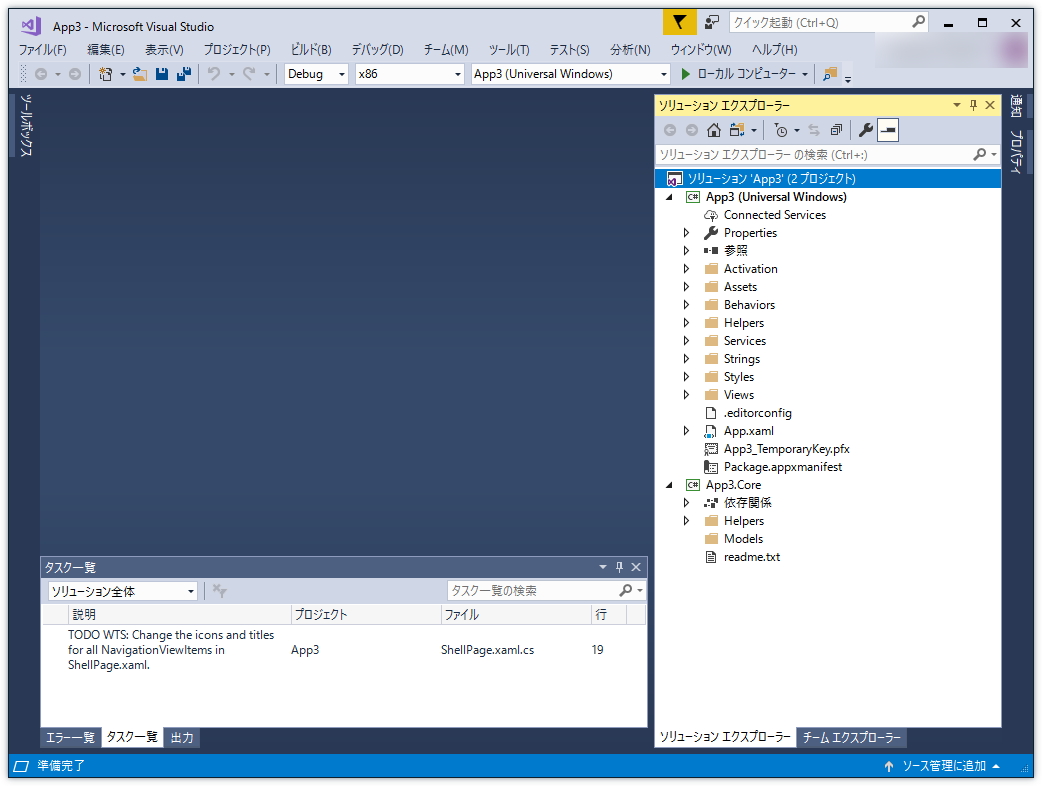
Task: Click the Visual Studio logo icon
Action: coord(31,26)
